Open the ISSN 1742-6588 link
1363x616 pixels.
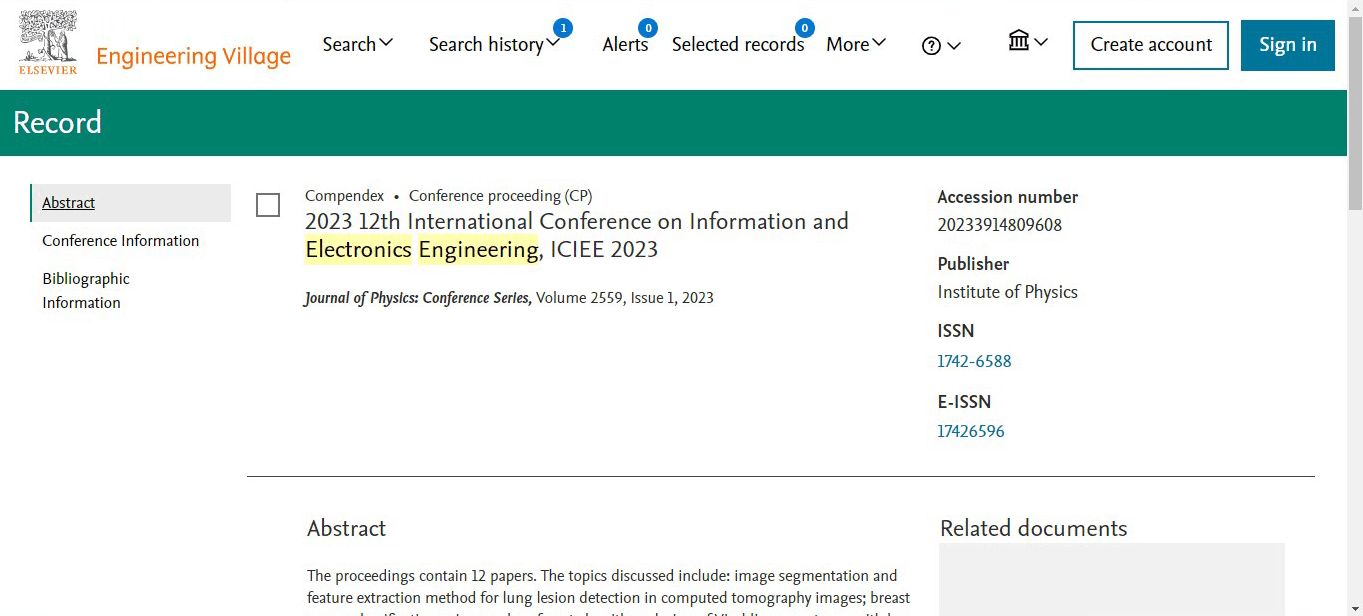pos(974,361)
